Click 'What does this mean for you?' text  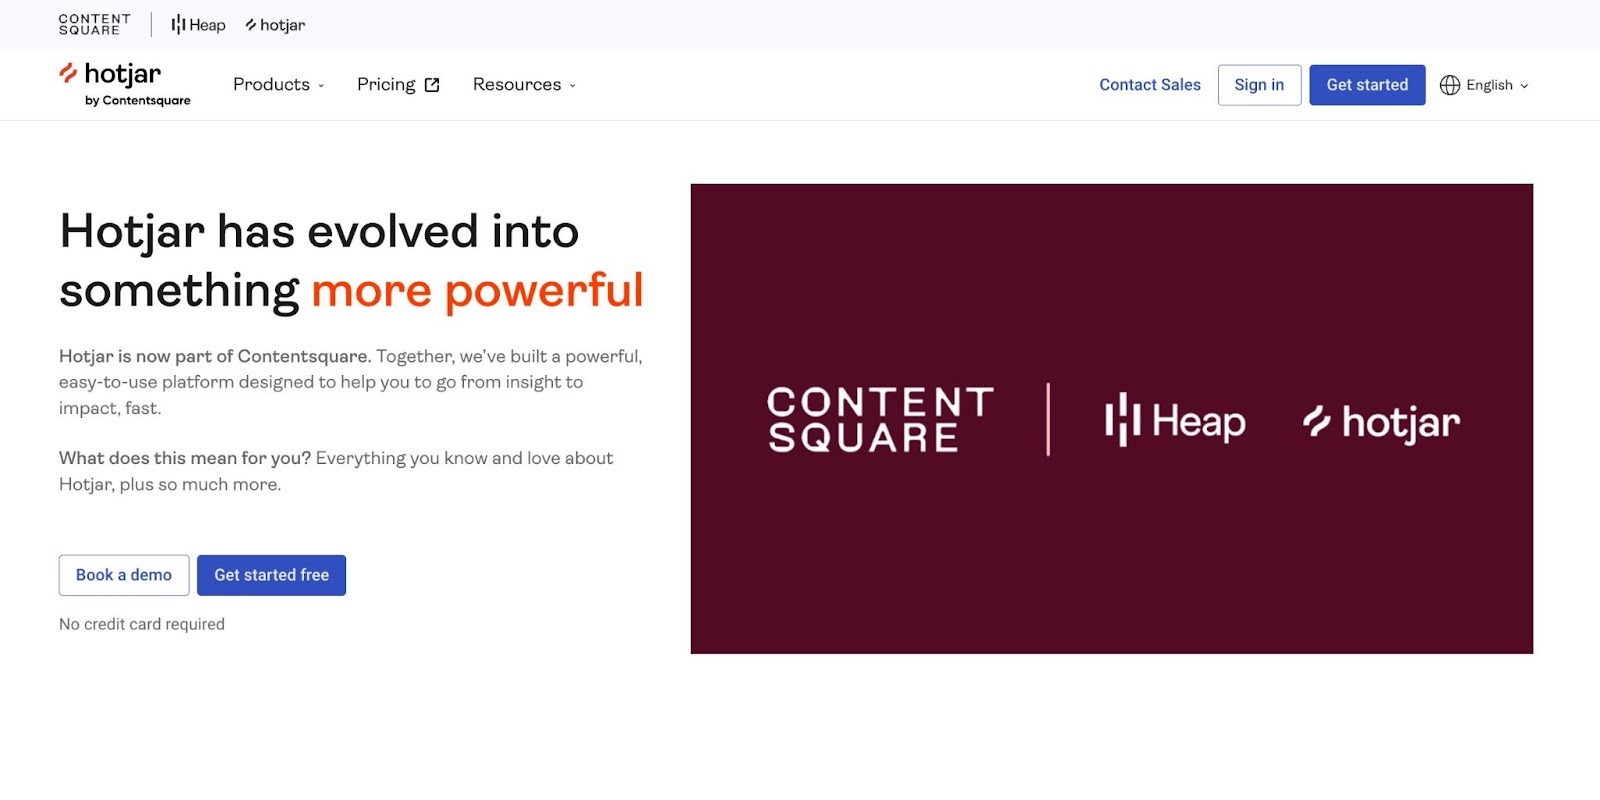tap(185, 458)
